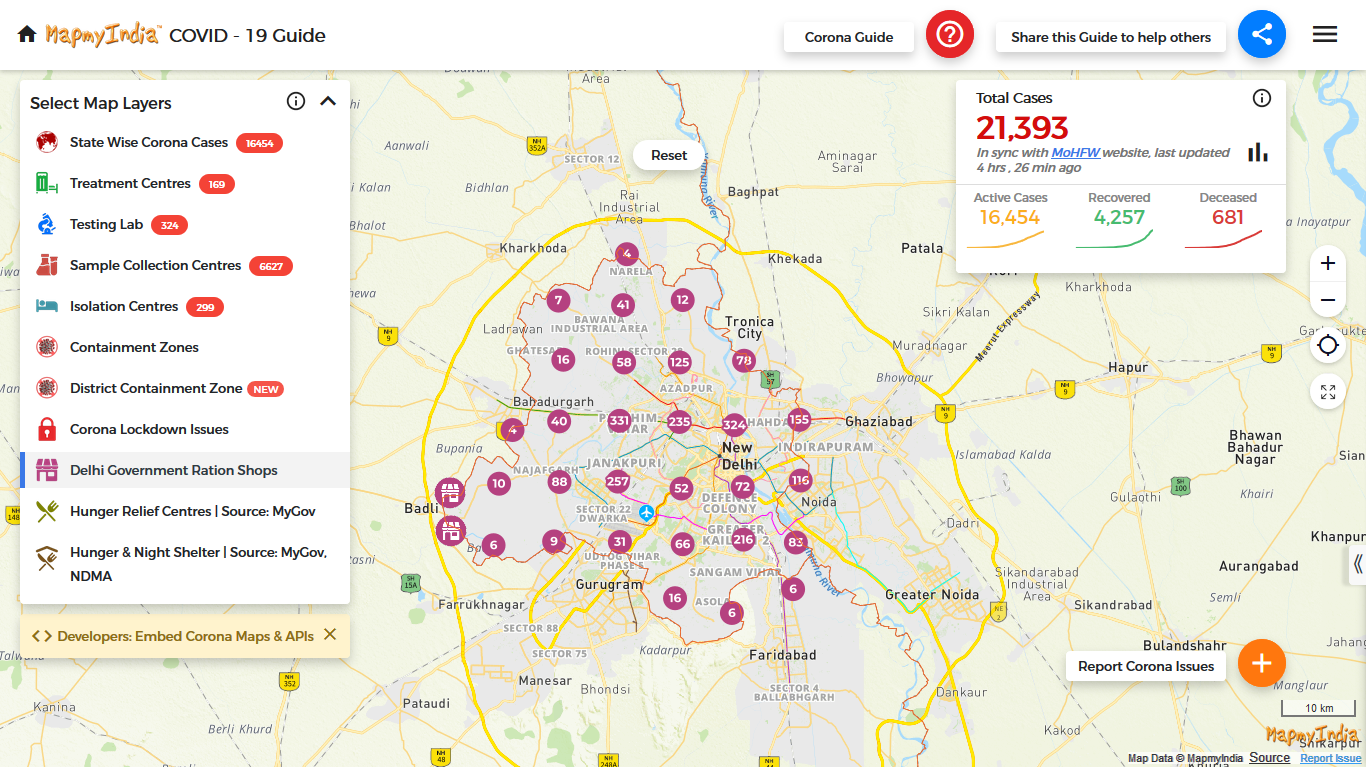The width and height of the screenshot is (1366, 767).
Task: Click the 7 cluster marker
Action: click(x=558, y=300)
